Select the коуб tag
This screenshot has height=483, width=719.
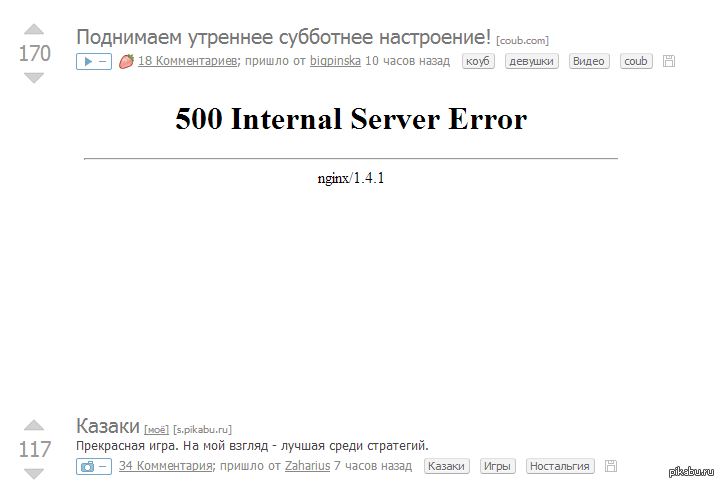478,61
